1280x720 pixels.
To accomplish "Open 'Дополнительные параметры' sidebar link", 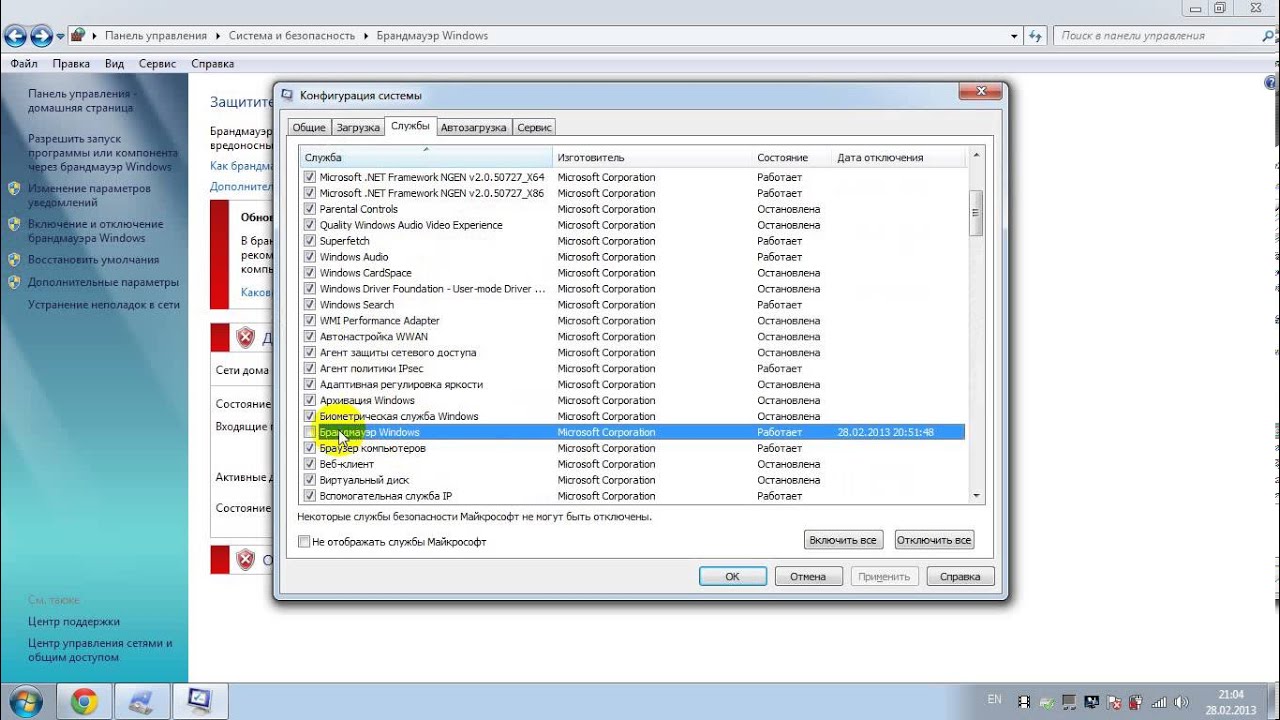I will pyautogui.click(x=103, y=283).
